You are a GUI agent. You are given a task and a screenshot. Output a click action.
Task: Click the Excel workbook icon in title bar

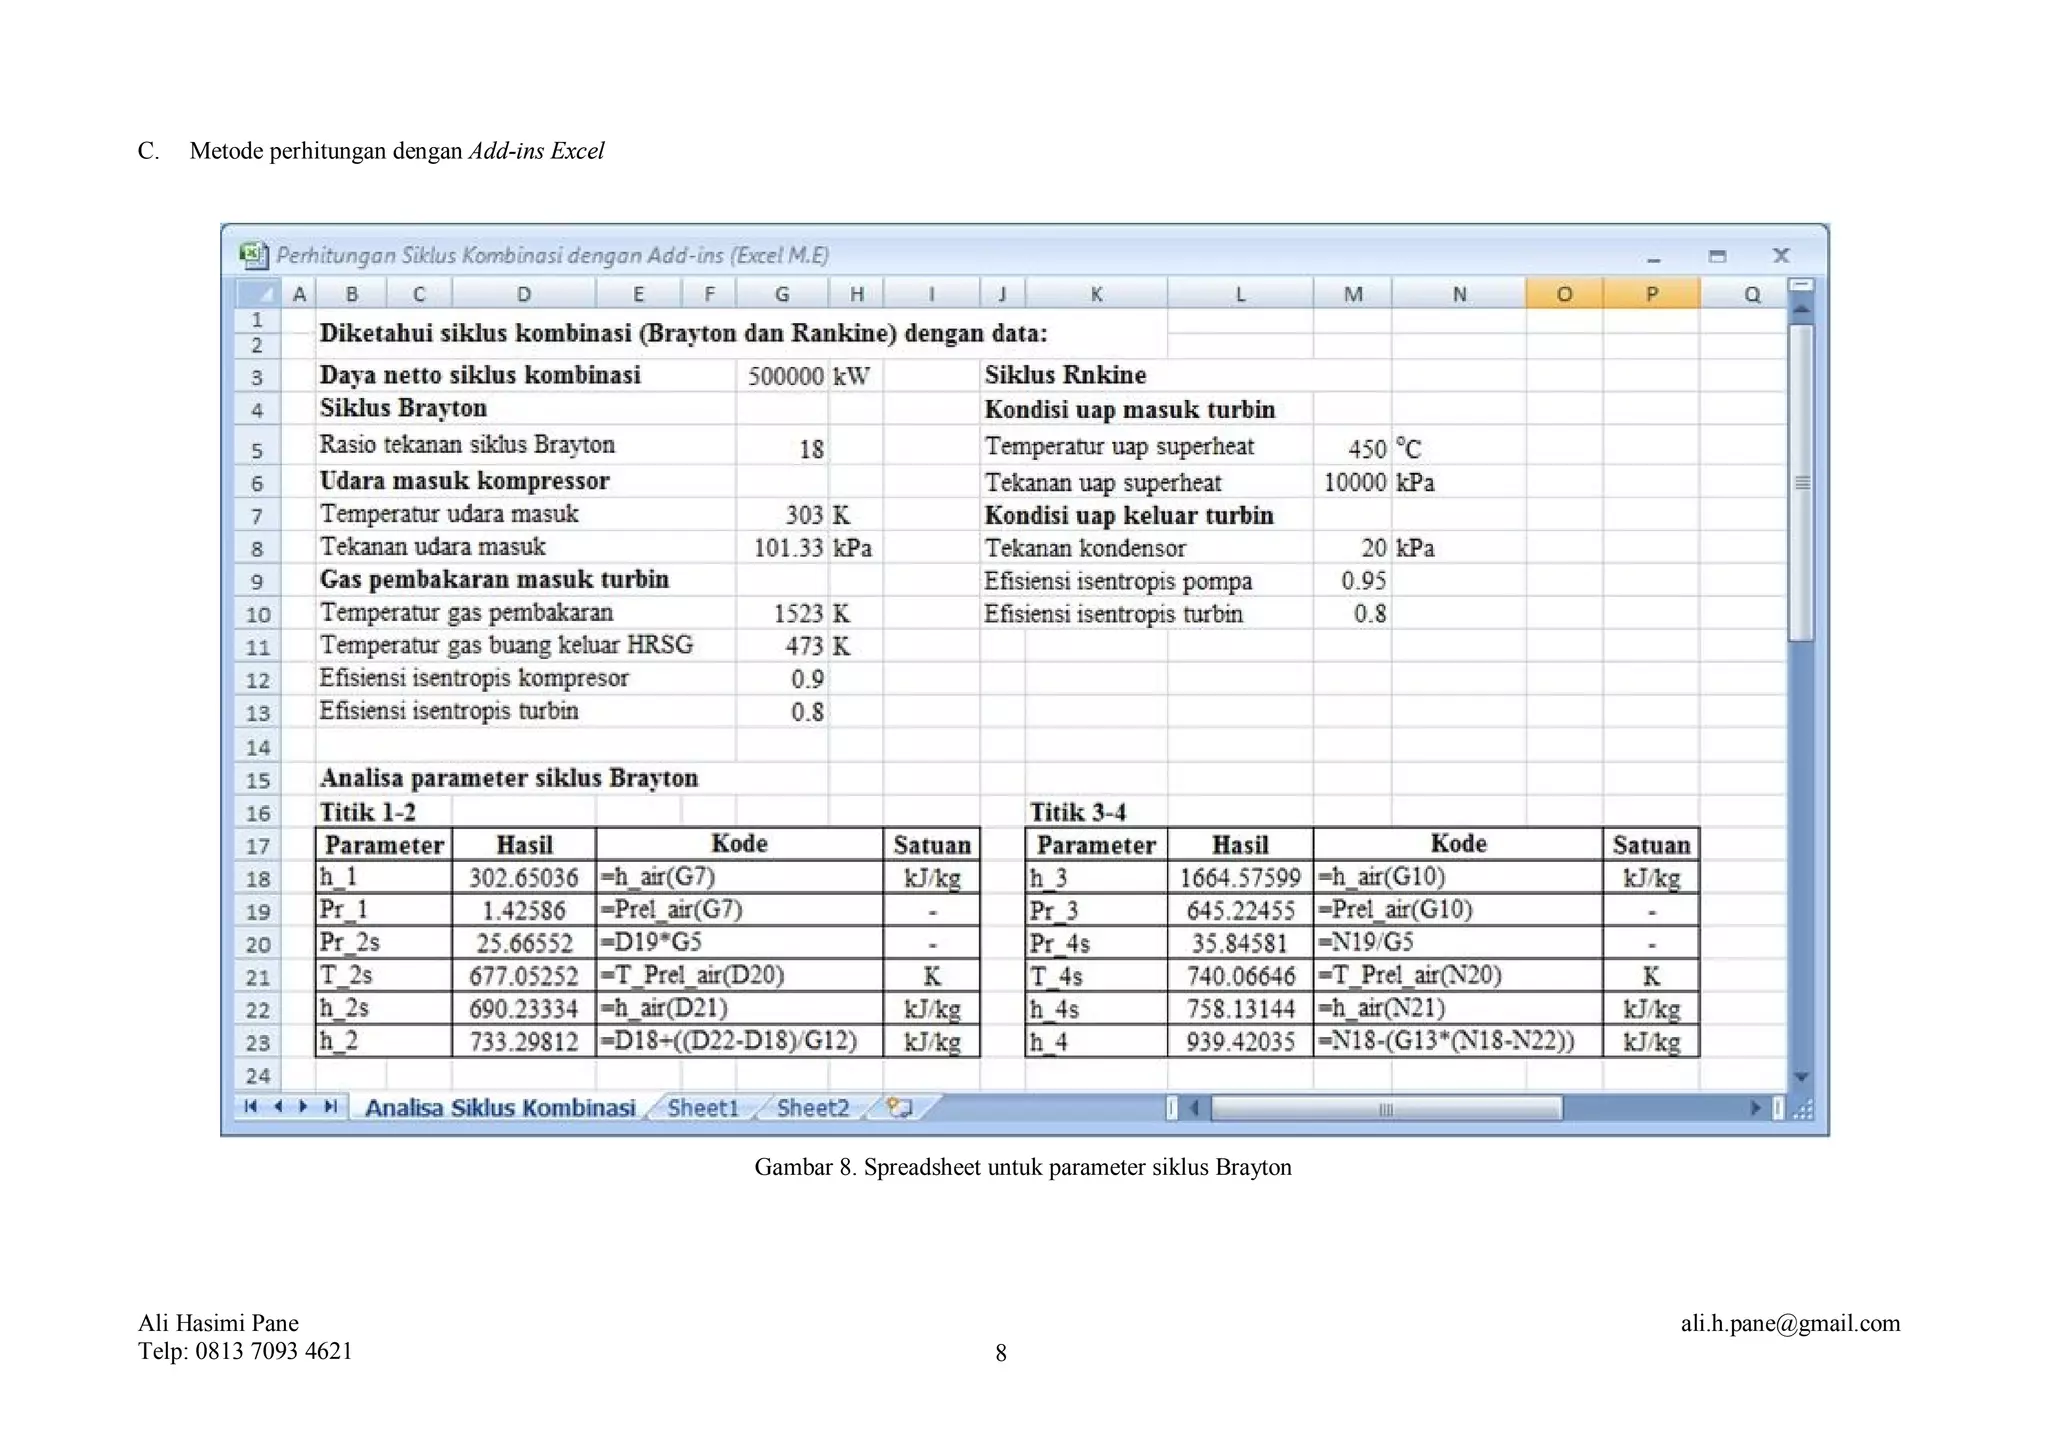[253, 255]
